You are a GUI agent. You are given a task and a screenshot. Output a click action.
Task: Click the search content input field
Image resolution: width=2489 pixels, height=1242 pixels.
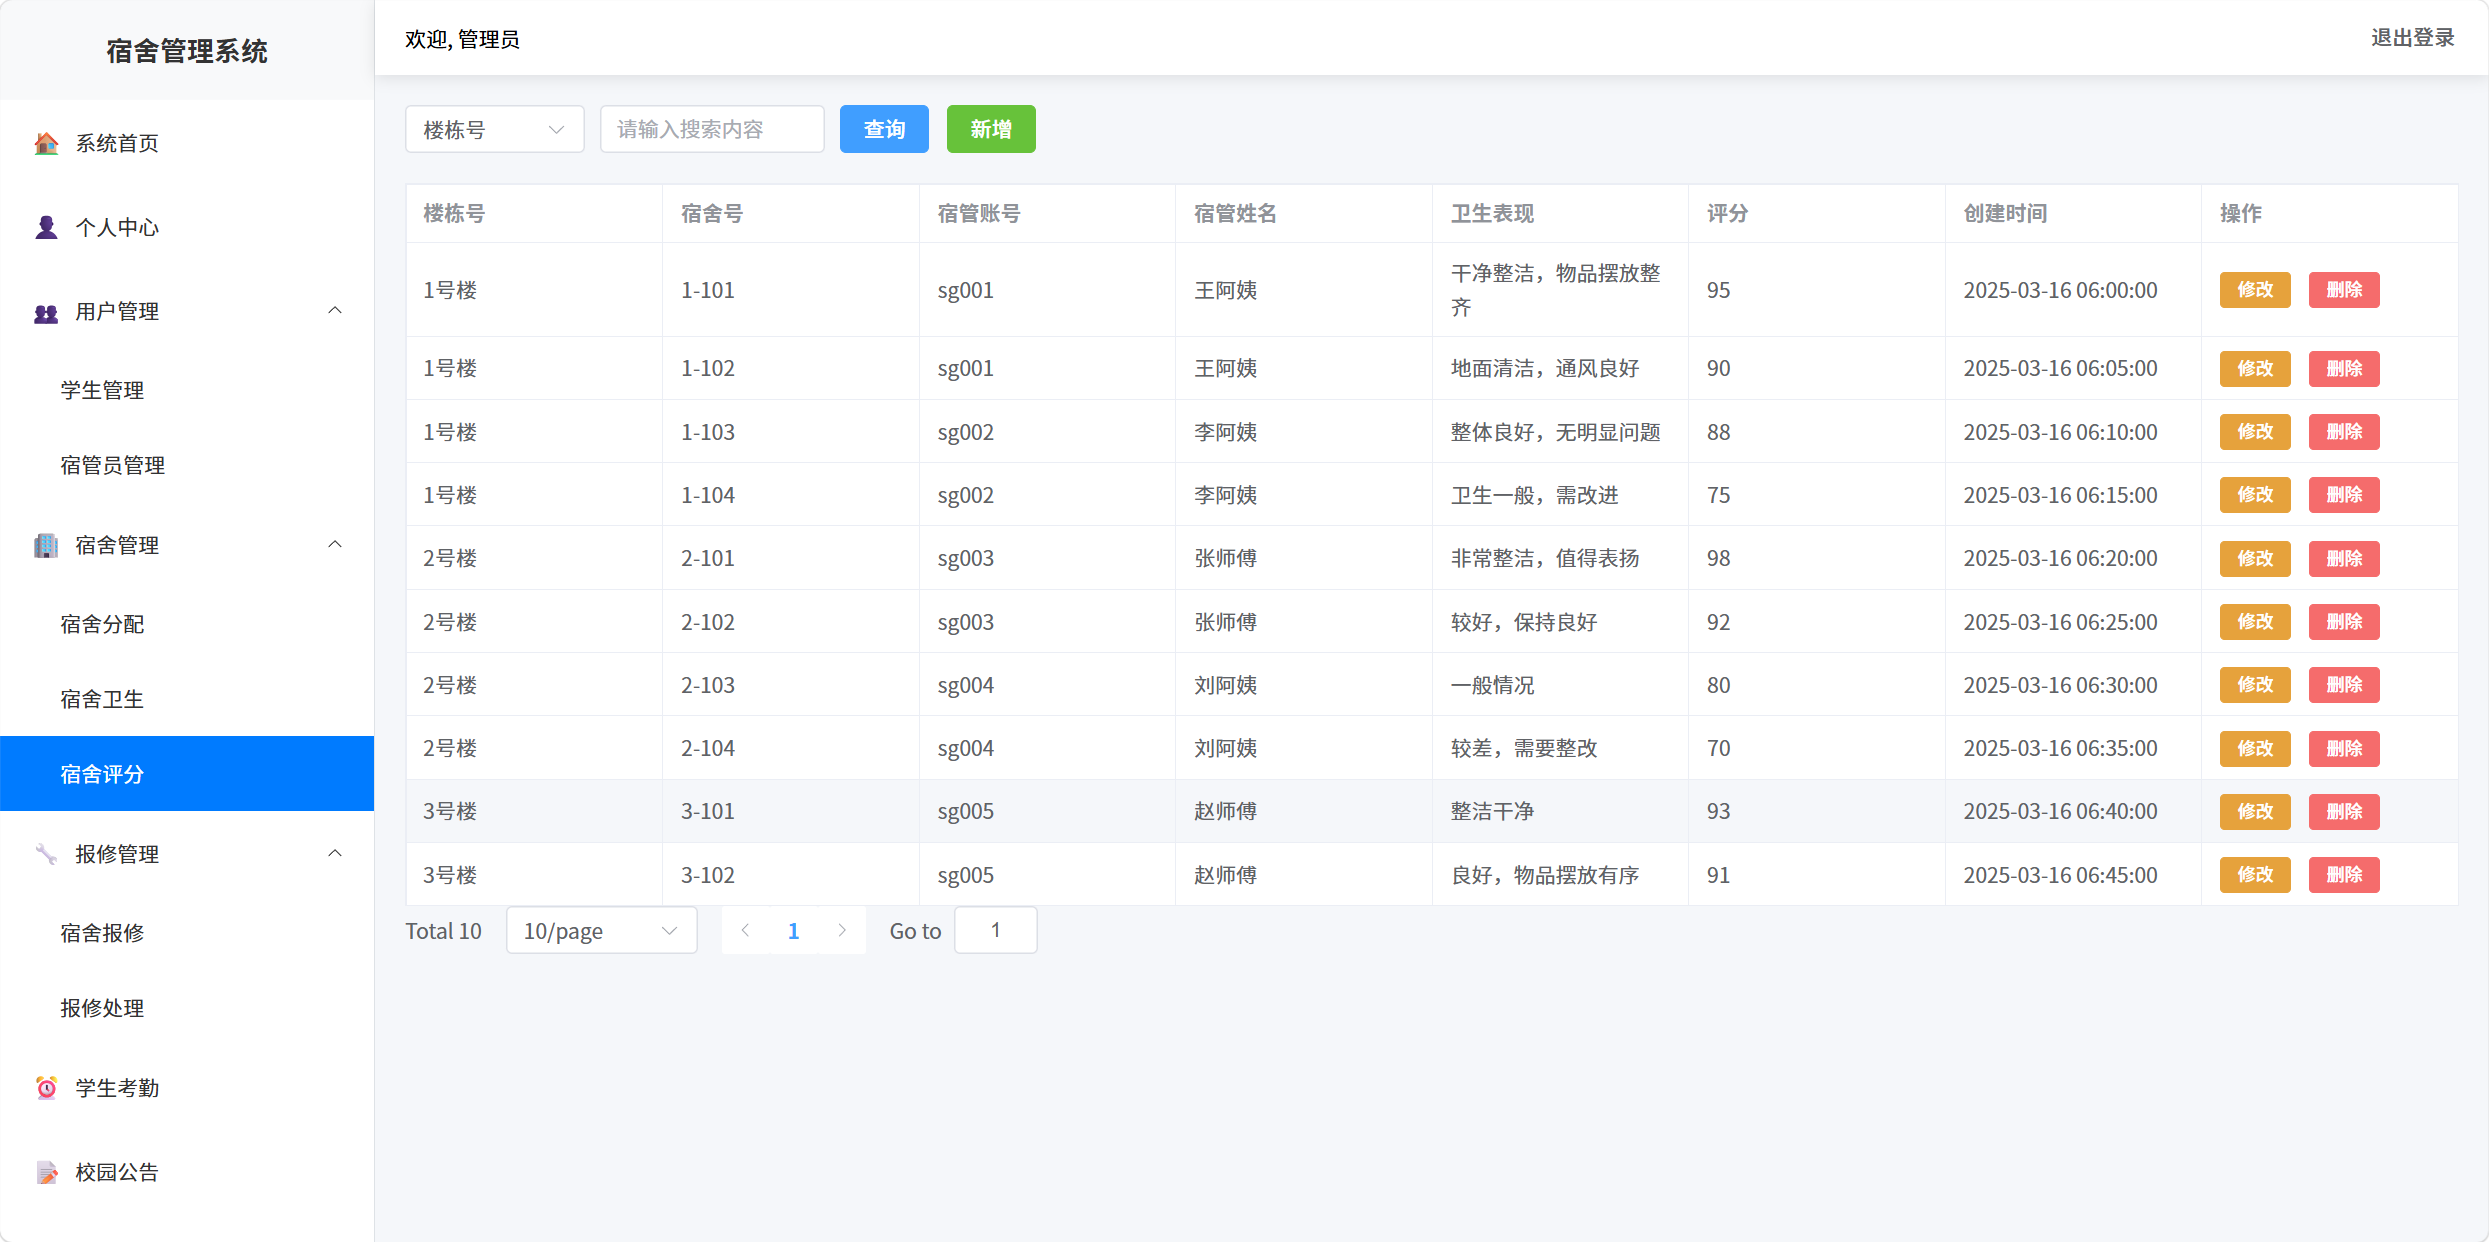[x=712, y=128]
